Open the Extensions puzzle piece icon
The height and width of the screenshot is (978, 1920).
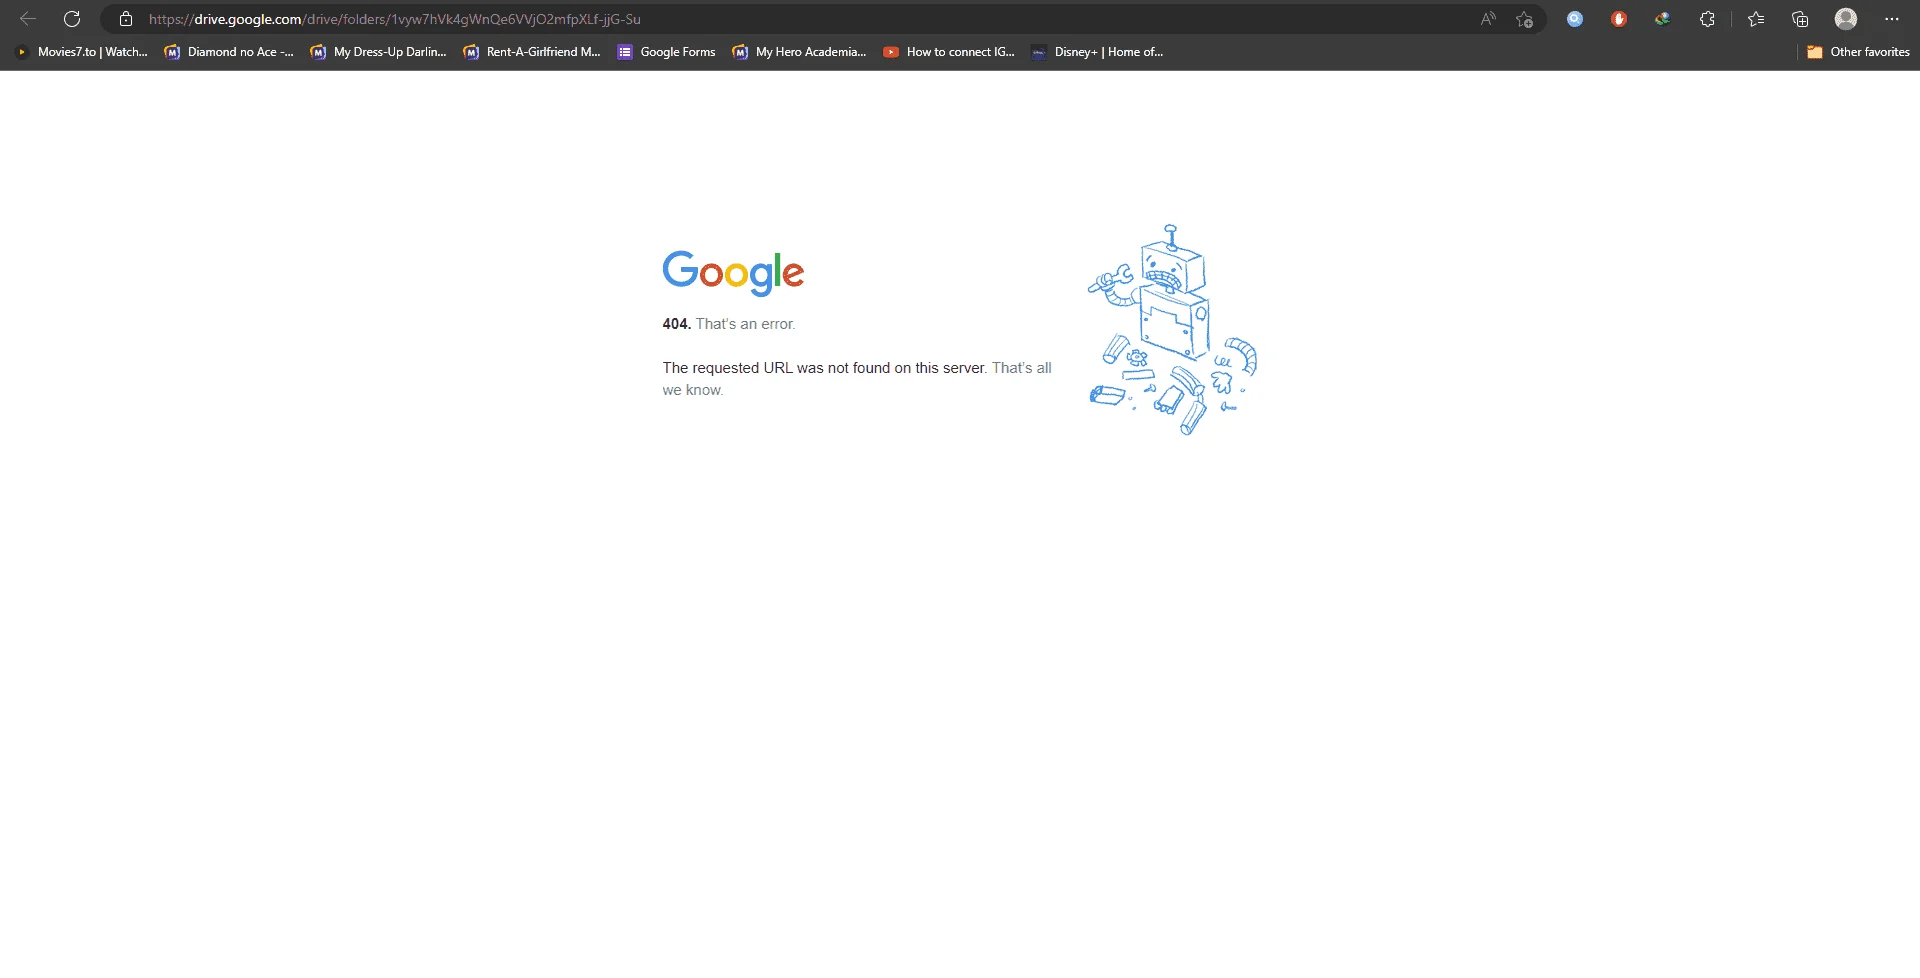pyautogui.click(x=1707, y=19)
